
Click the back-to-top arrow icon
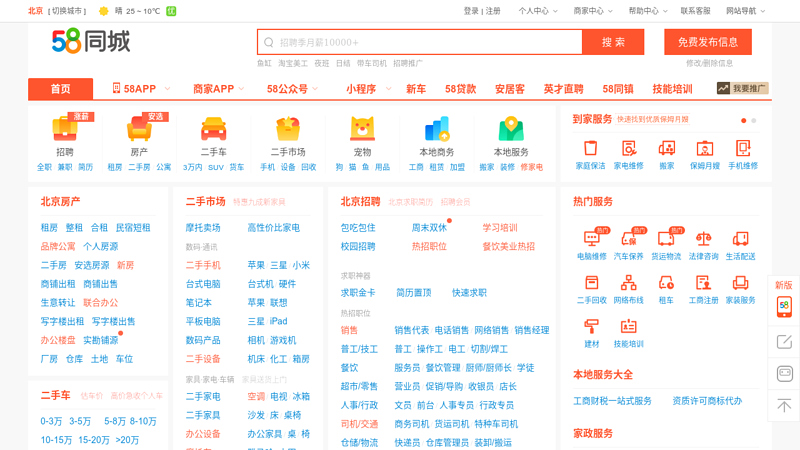tap(784, 405)
